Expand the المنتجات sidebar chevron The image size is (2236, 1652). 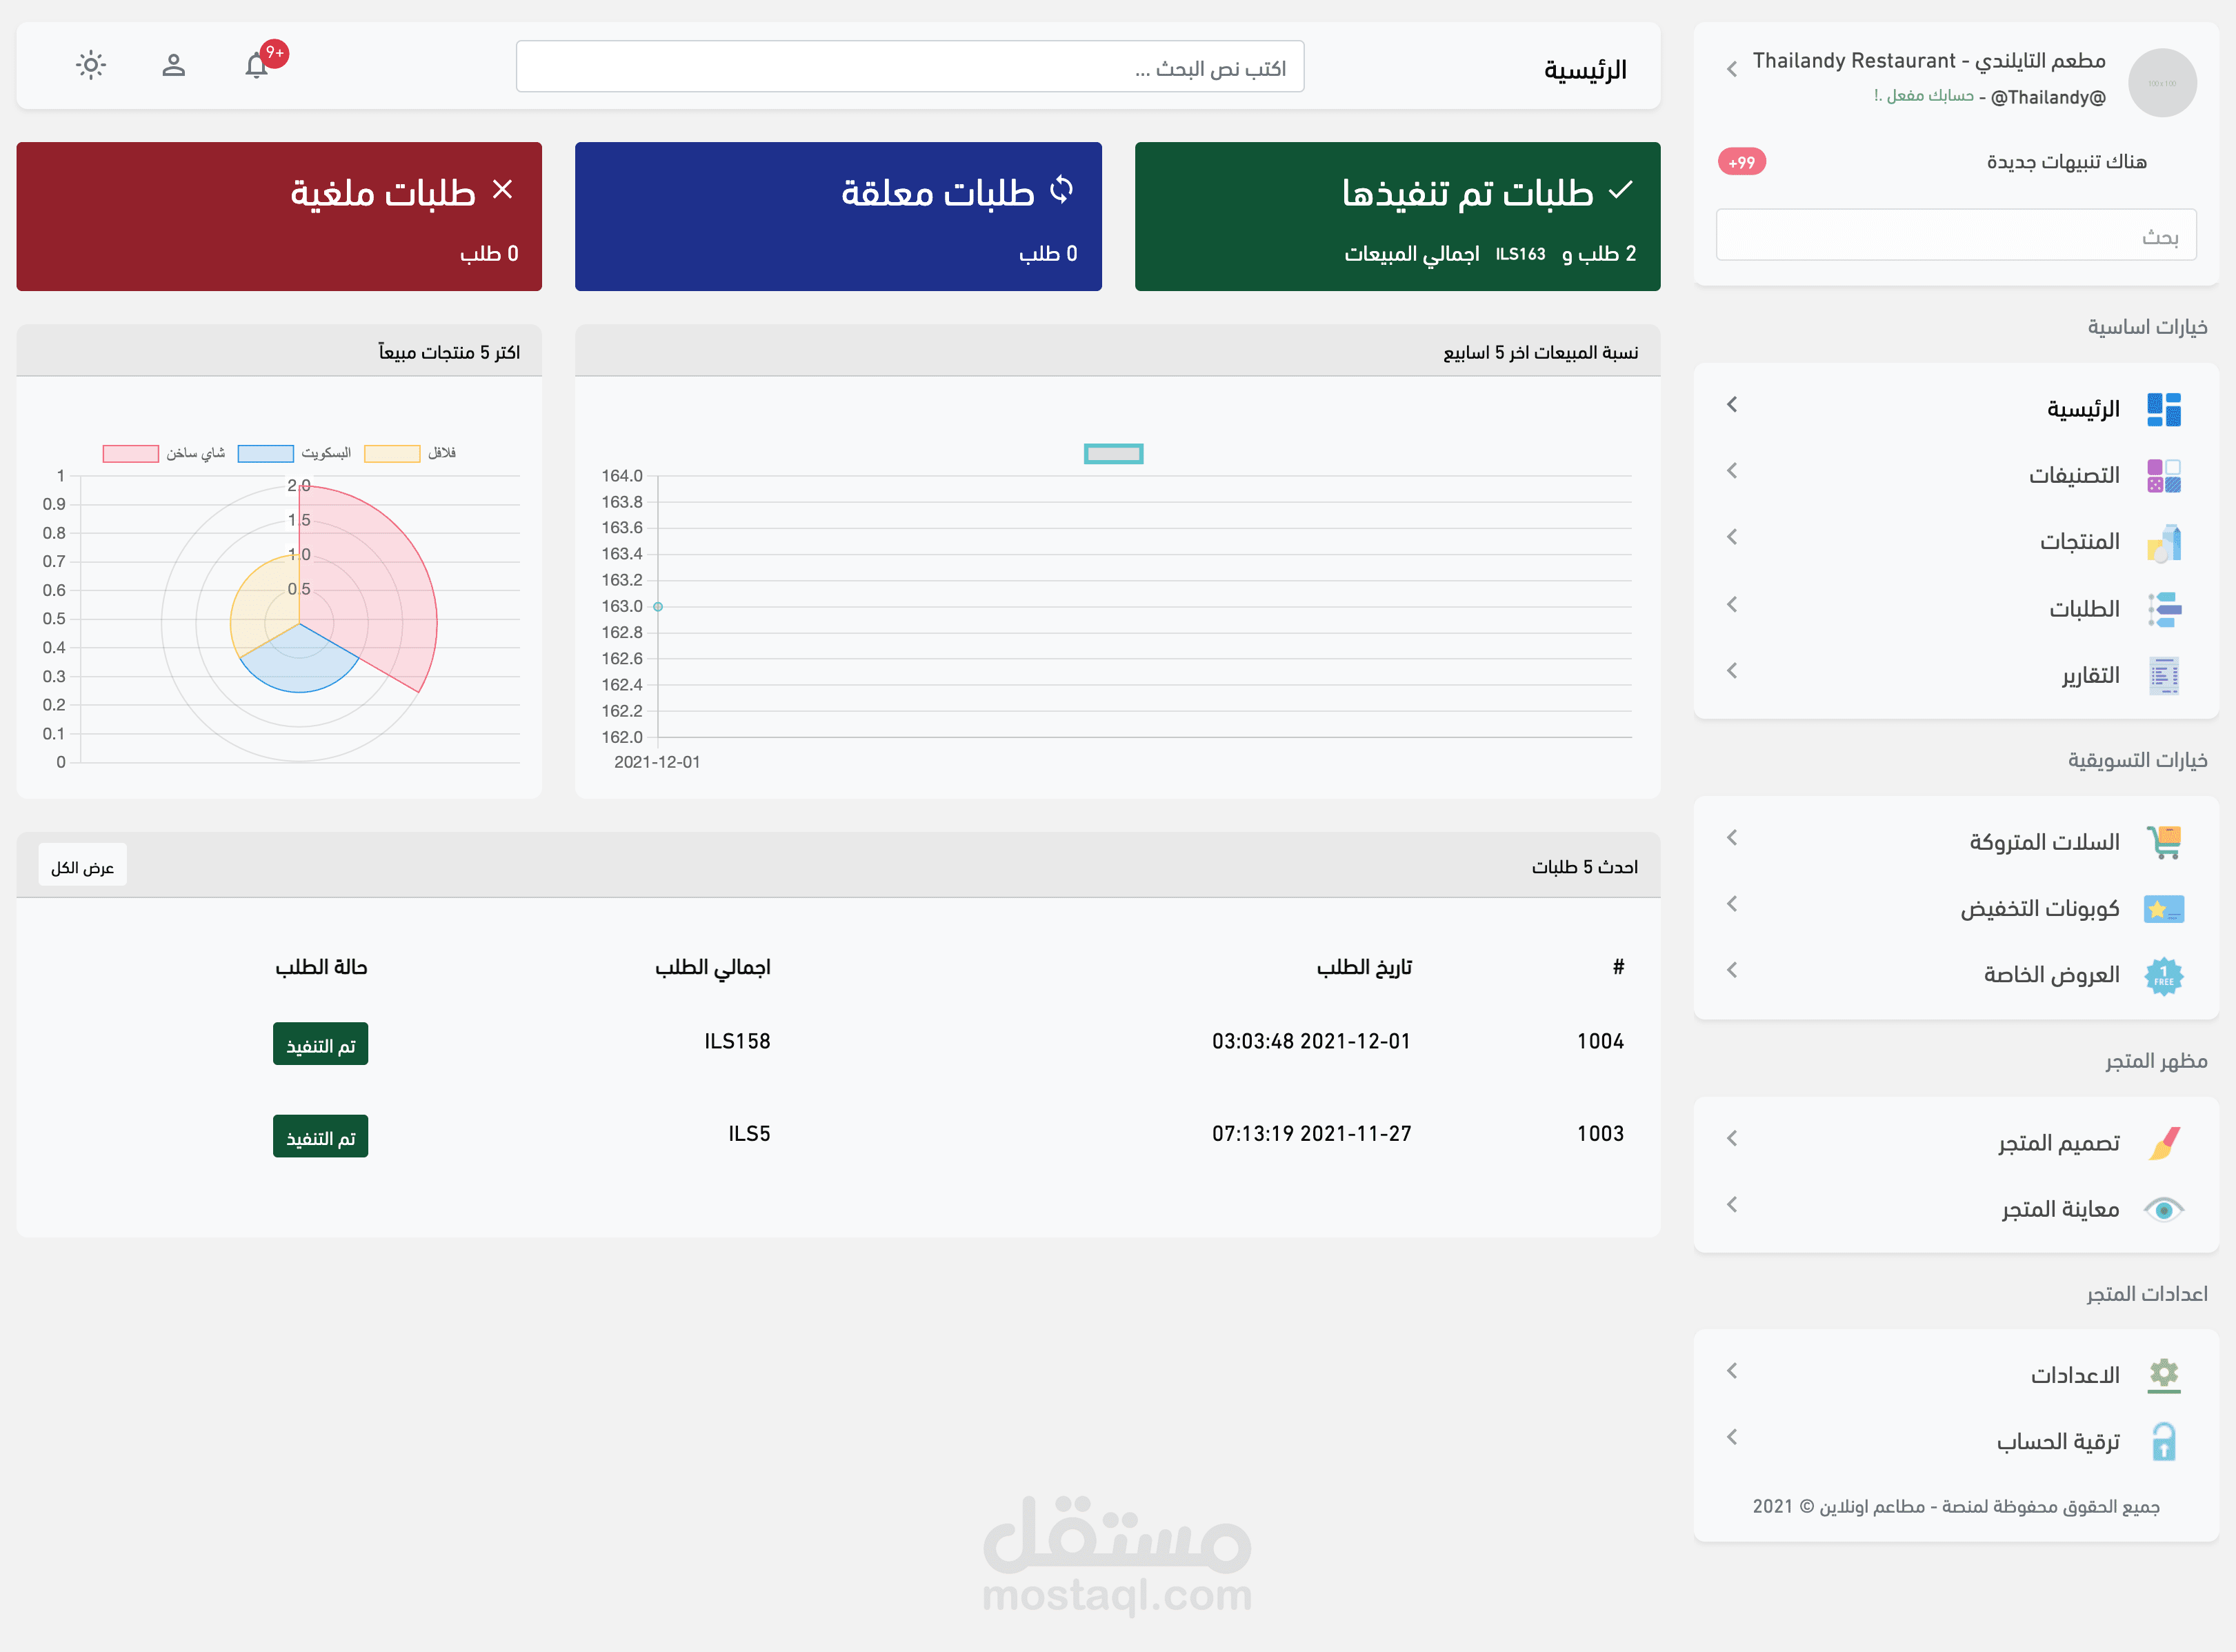pos(1731,537)
